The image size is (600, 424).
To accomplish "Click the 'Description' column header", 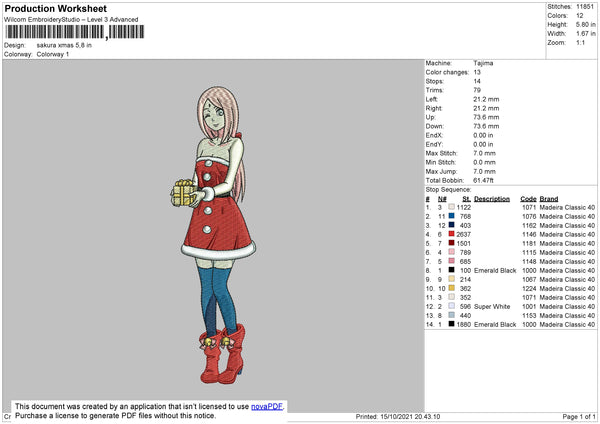I will (492, 199).
